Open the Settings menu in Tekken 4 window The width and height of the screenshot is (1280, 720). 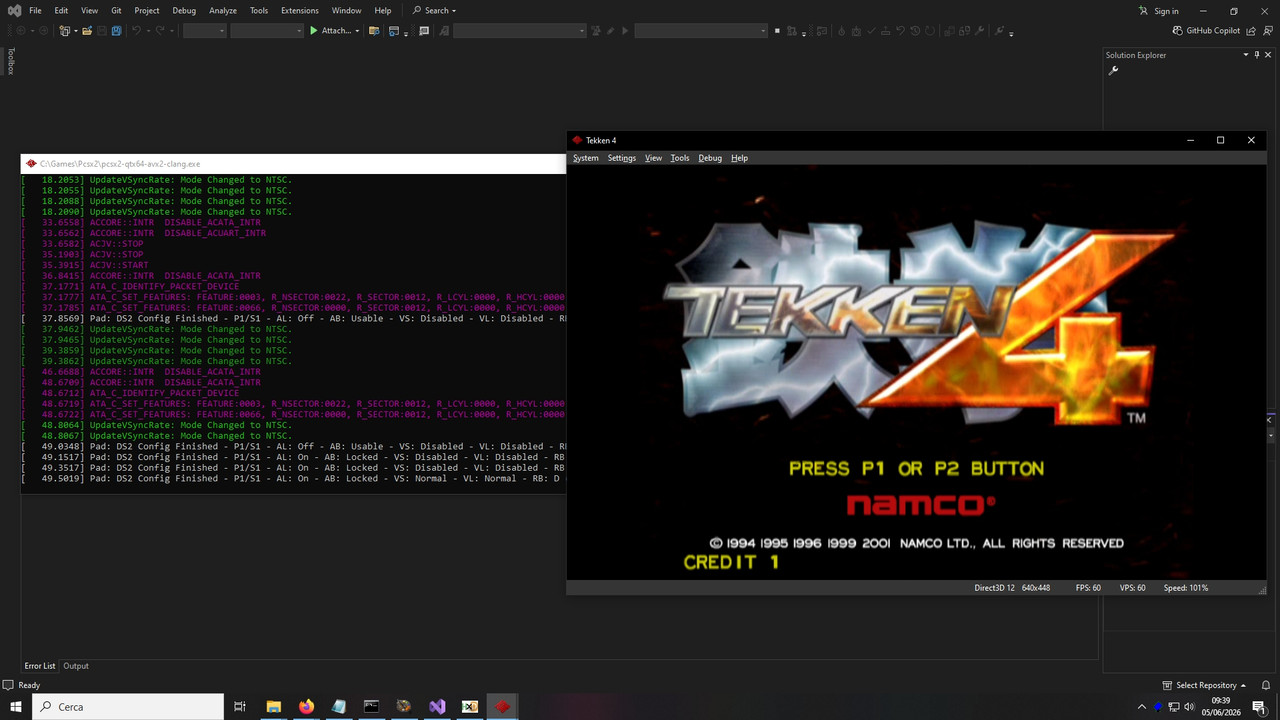click(622, 158)
